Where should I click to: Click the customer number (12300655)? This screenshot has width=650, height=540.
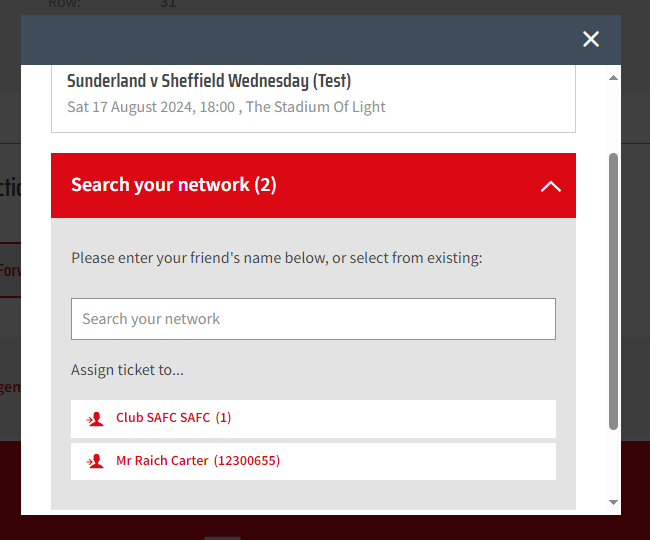pos(247,461)
